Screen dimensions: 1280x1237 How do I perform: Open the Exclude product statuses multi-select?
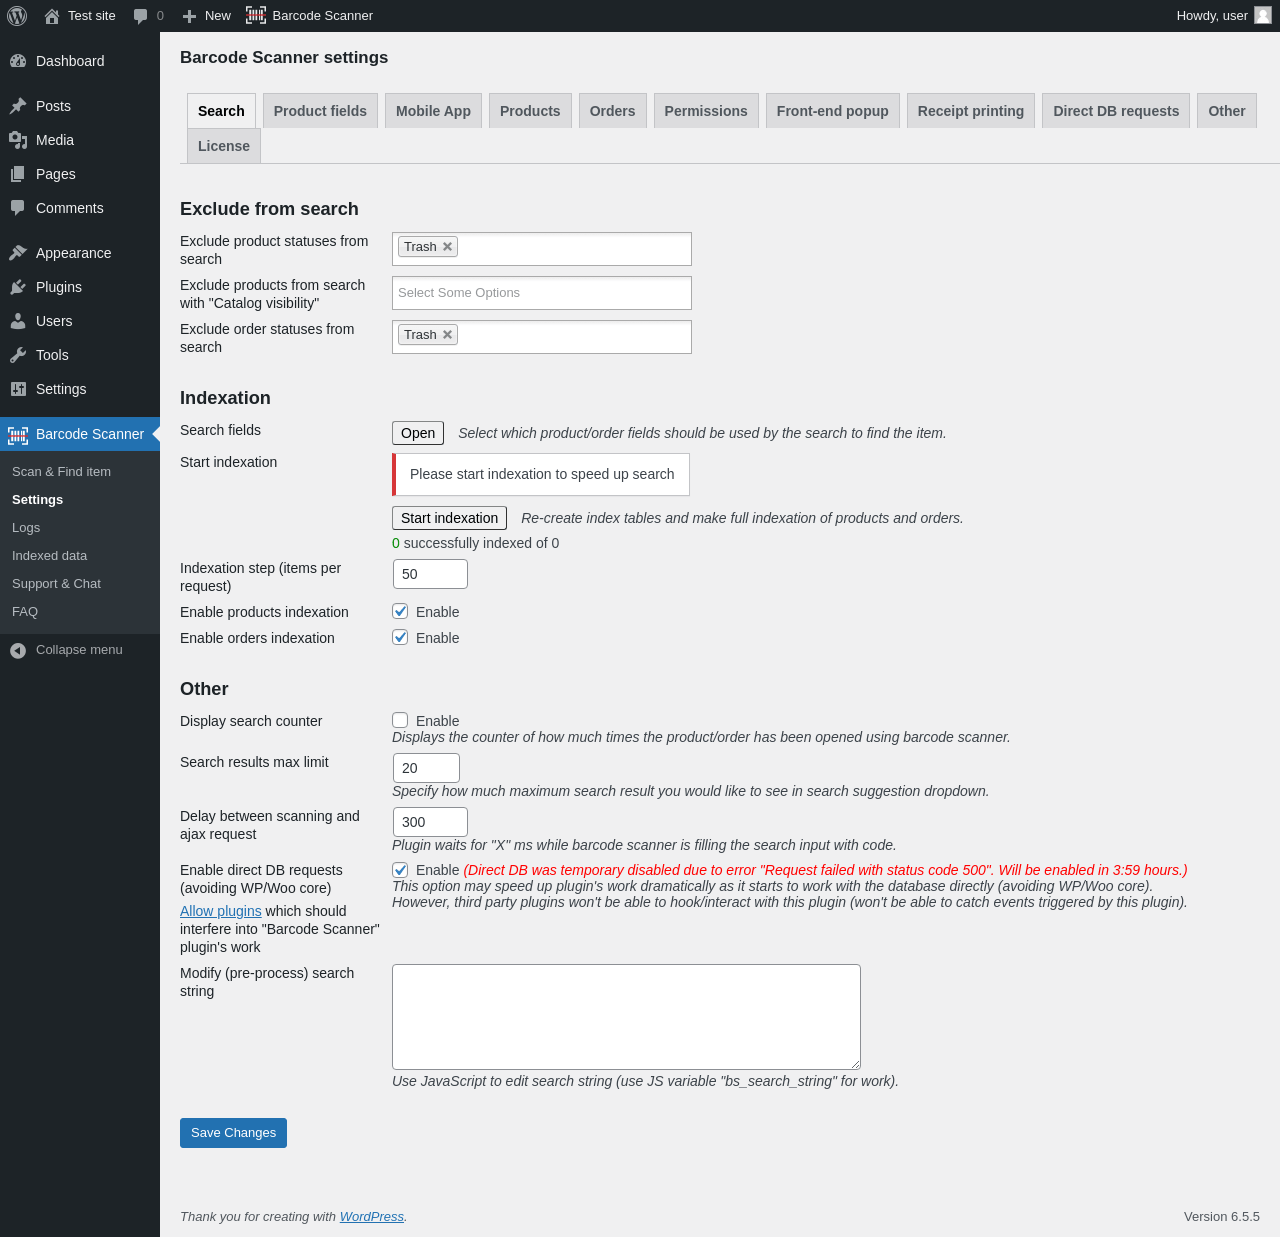pos(542,249)
